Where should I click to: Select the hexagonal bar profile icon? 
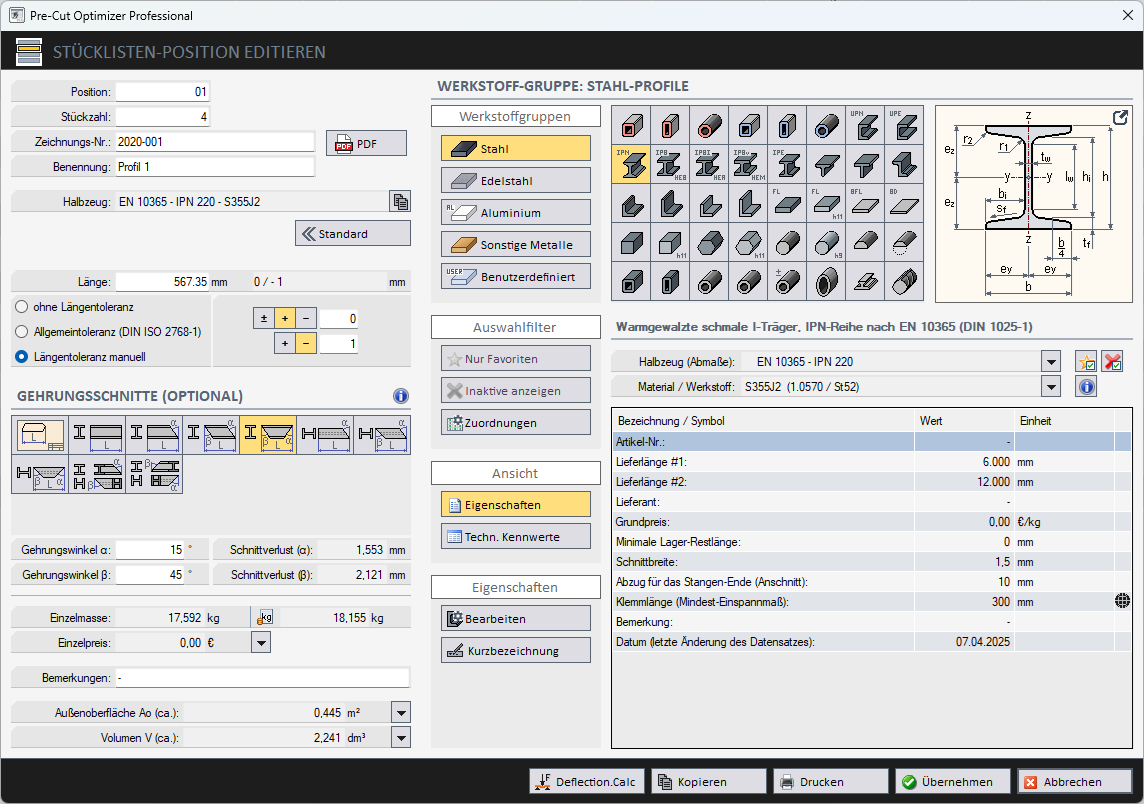click(709, 243)
